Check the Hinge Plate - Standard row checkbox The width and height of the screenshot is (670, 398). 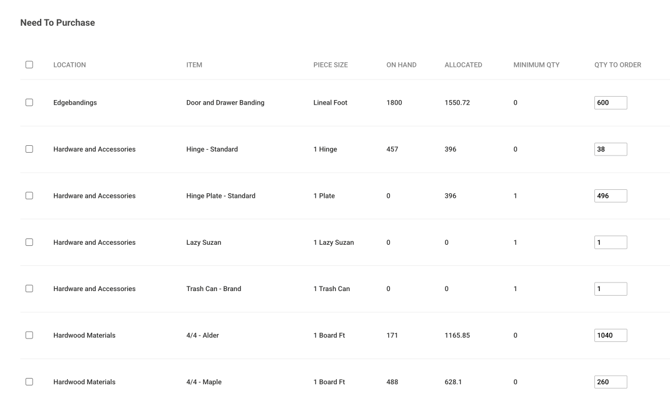pos(29,195)
